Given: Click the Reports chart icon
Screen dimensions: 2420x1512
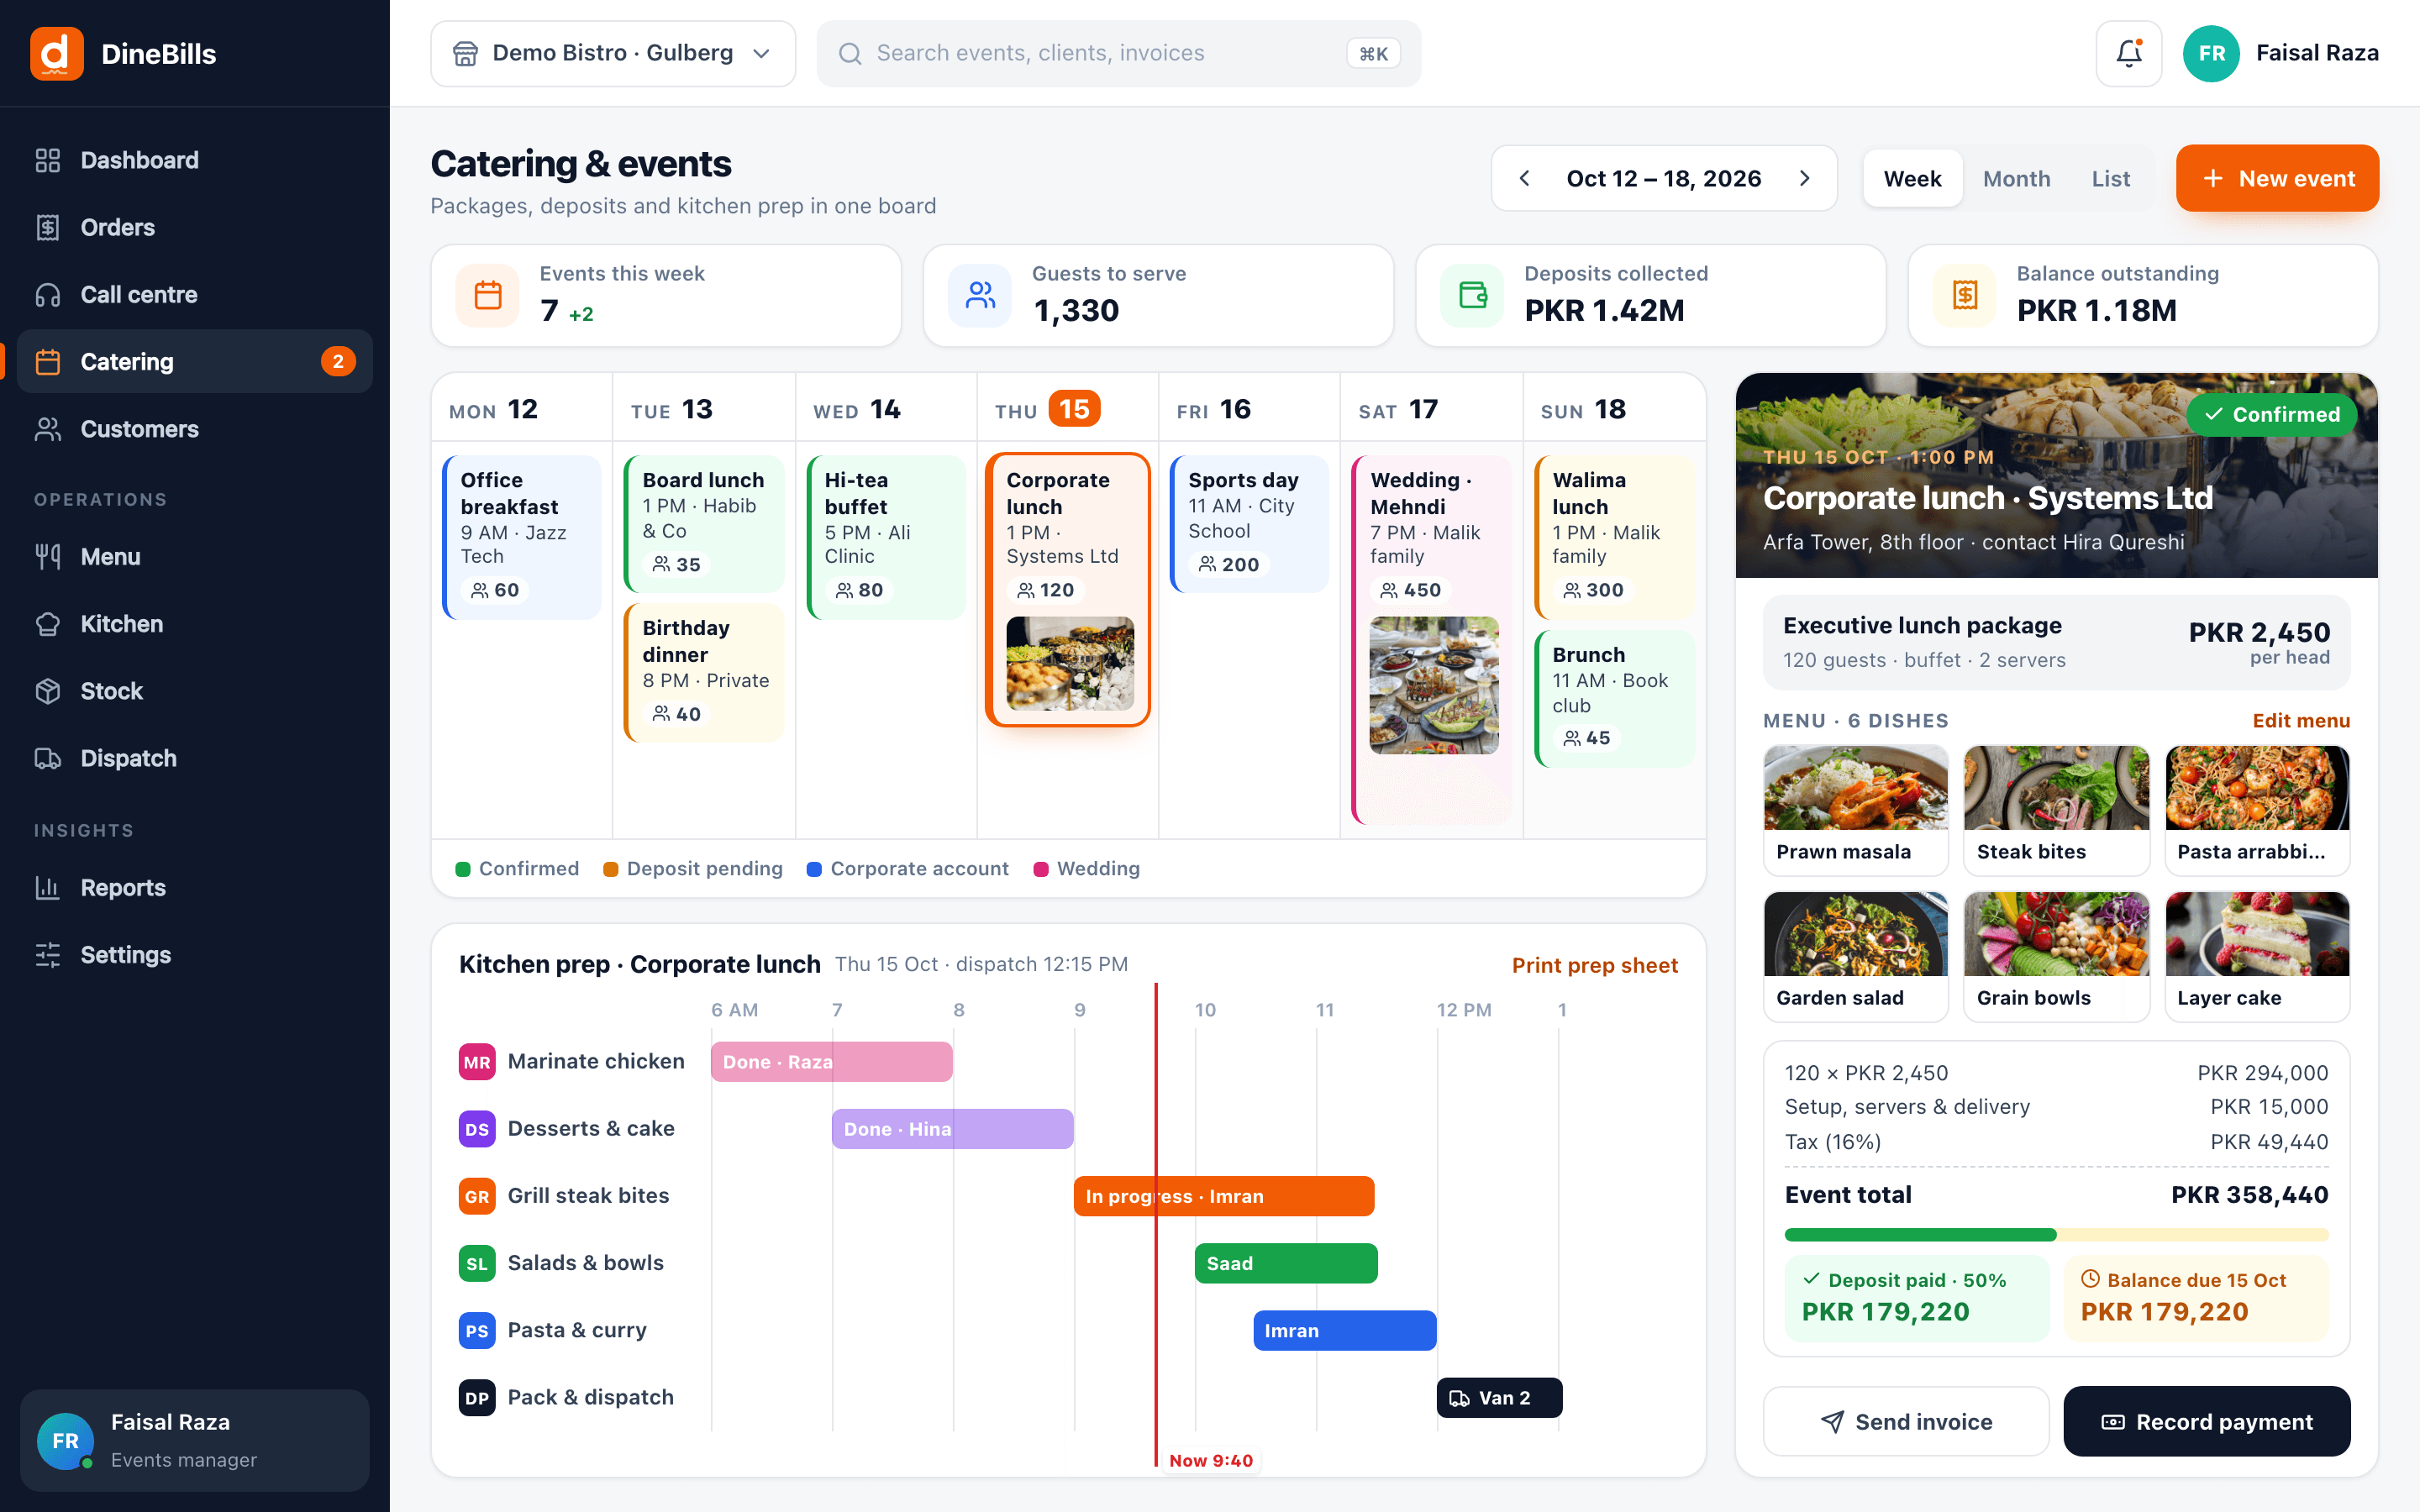Looking at the screenshot, I should [48, 887].
